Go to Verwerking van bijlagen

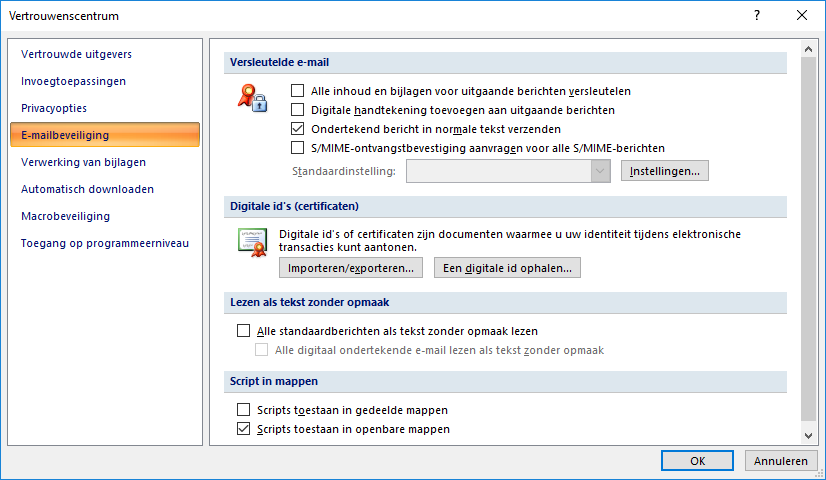83,162
